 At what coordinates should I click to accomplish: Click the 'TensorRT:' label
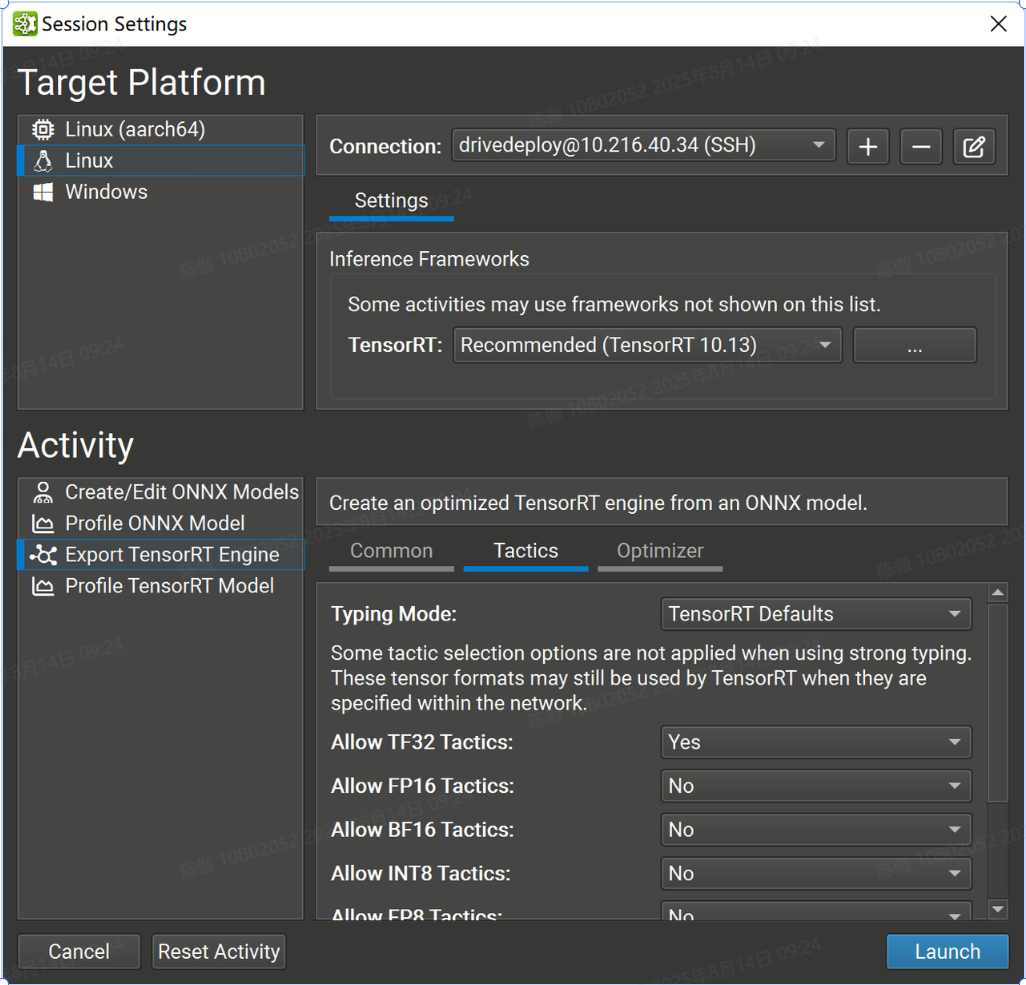coord(395,345)
